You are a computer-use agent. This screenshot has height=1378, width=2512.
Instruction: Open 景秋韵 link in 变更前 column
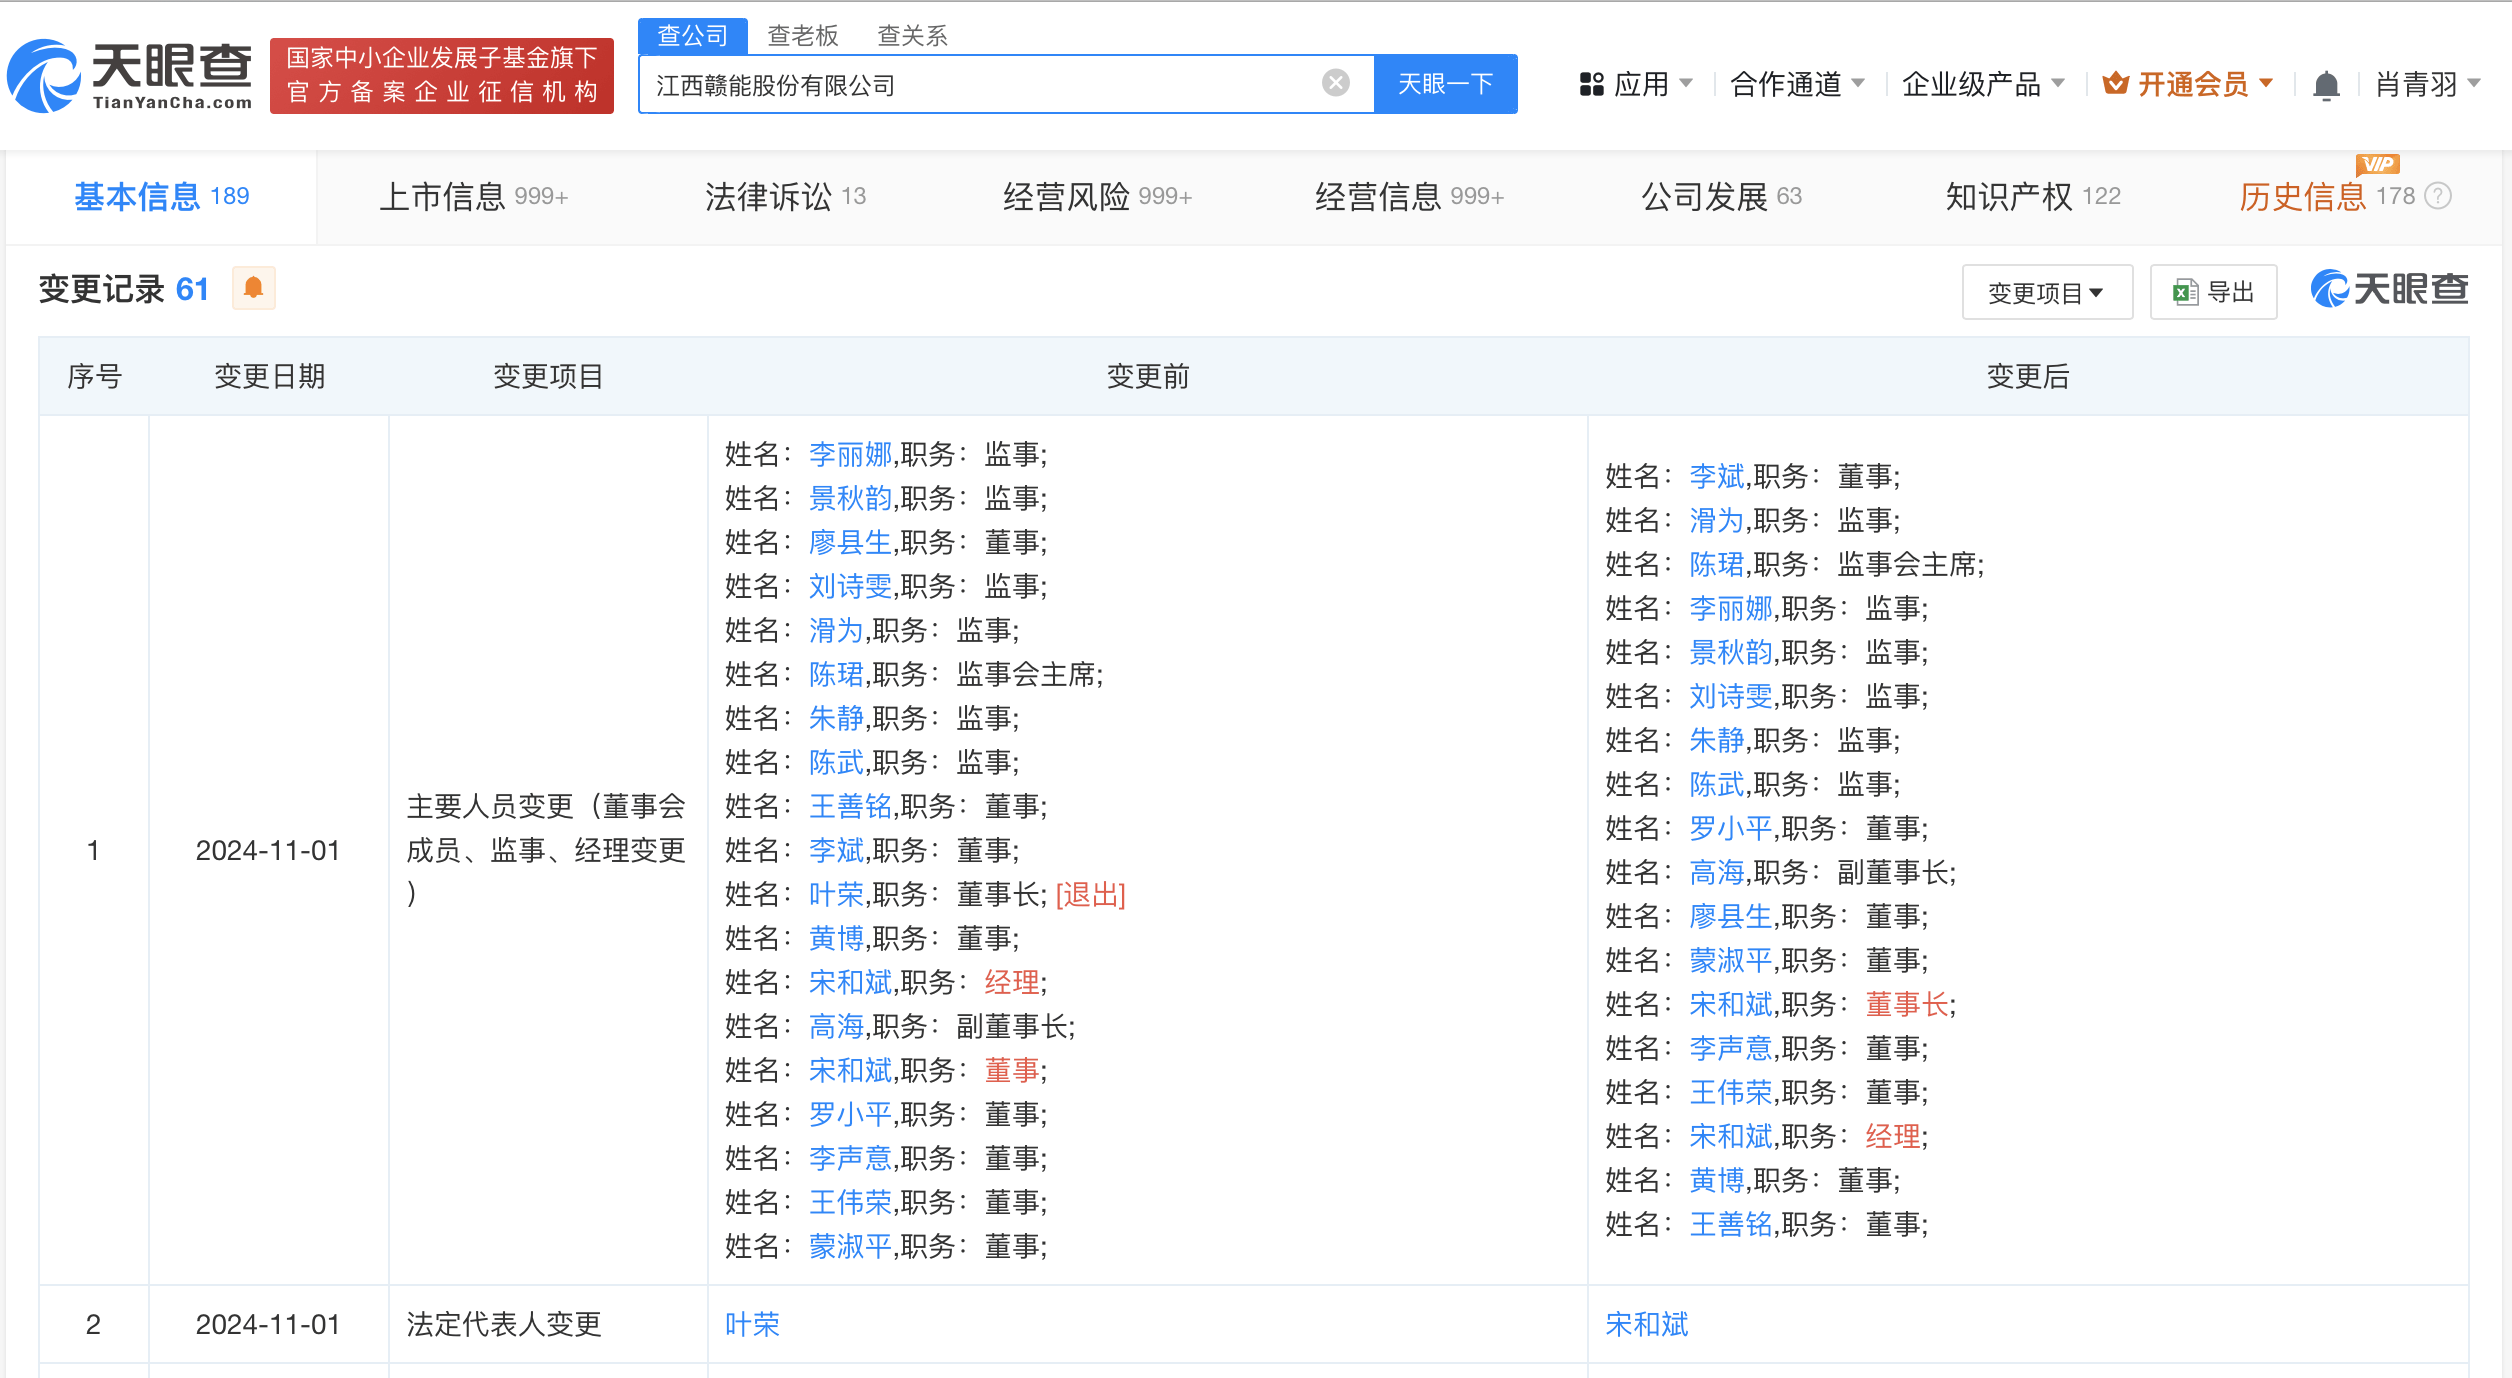point(850,498)
